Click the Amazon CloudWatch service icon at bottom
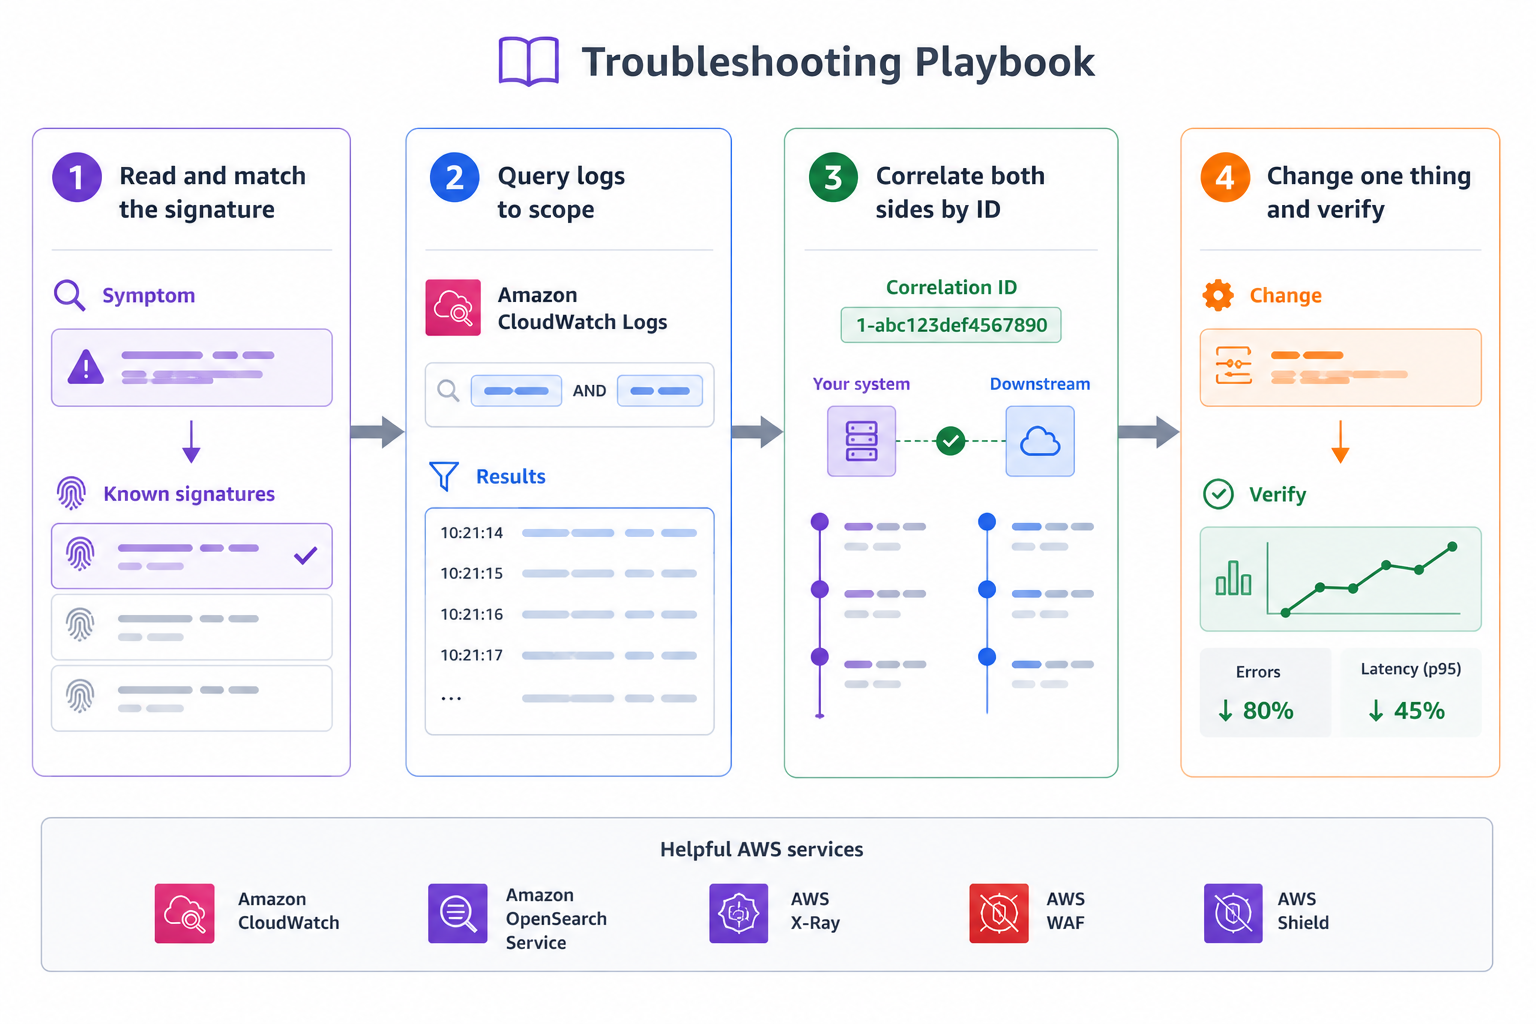1536x1024 pixels. click(x=185, y=913)
